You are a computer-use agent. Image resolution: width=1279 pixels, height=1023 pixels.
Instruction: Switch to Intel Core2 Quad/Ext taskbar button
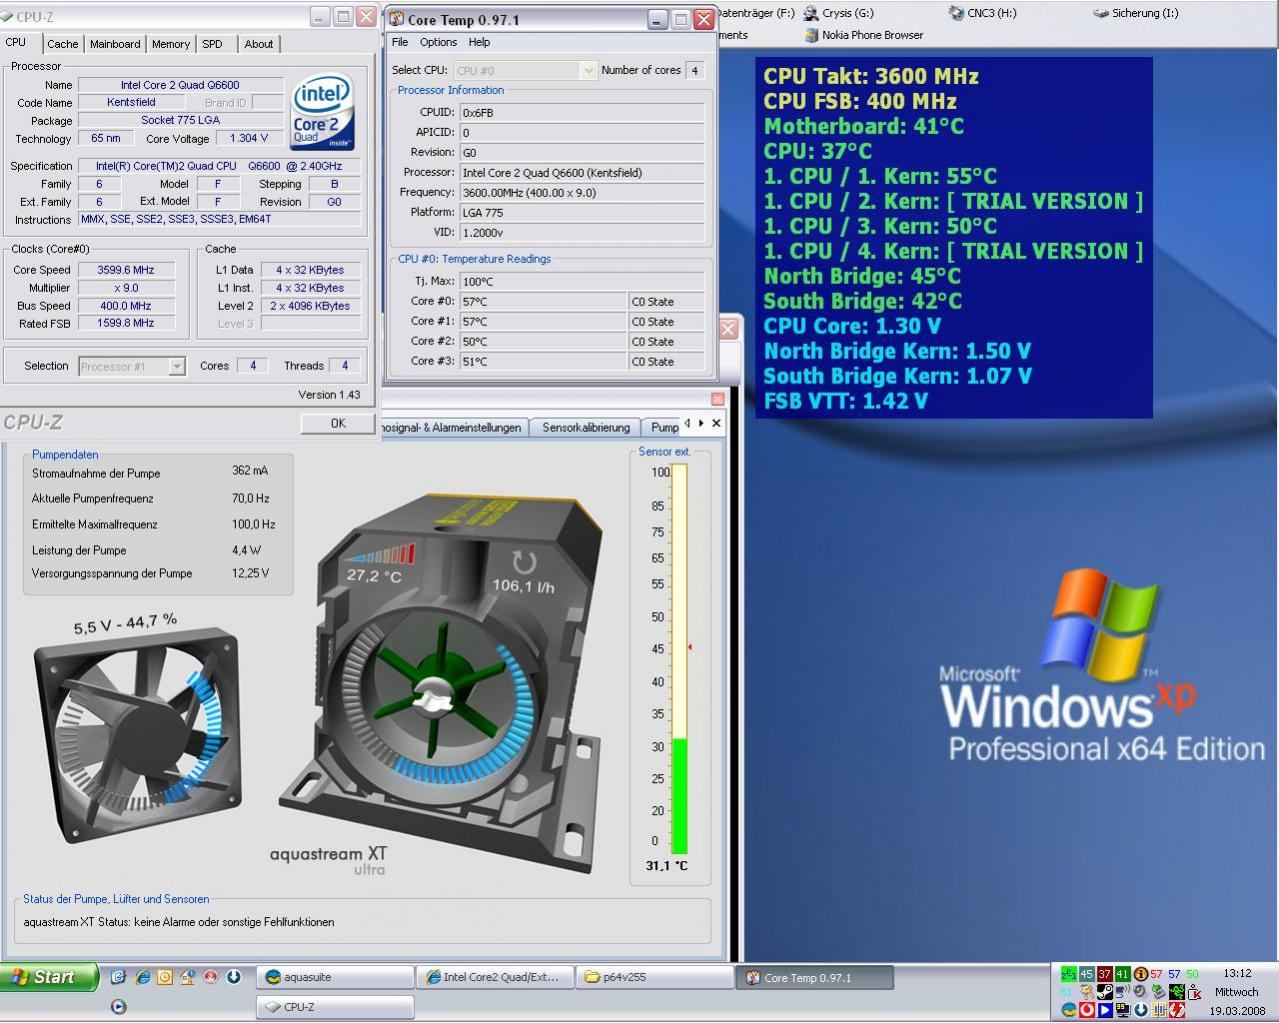point(495,977)
